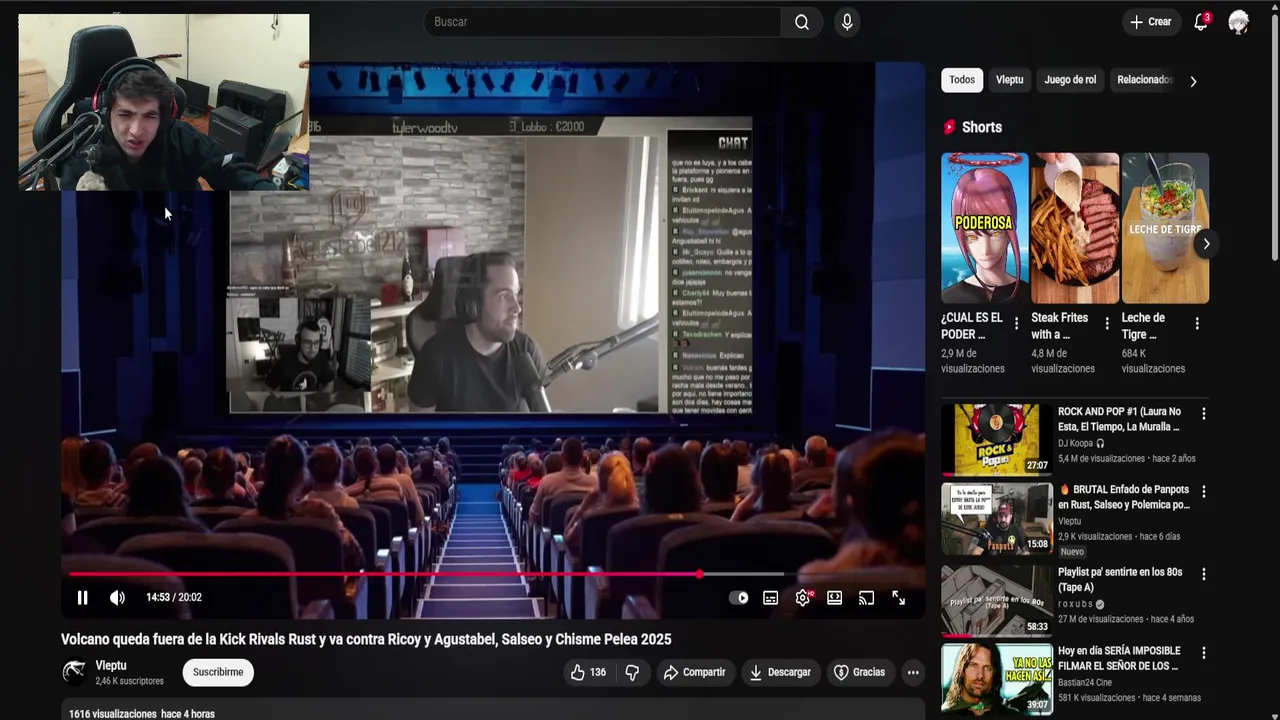Screen dimensions: 1280x720
Task: Select the Vleptu filter chip
Action: [1009, 80]
